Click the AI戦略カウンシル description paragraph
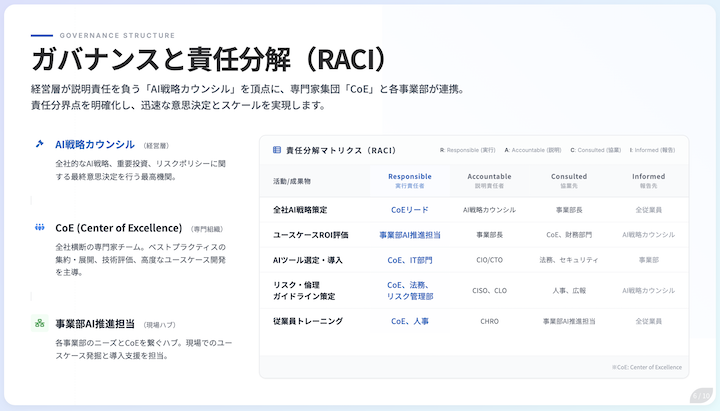Viewport: 720px width, 411px height. [x=141, y=170]
